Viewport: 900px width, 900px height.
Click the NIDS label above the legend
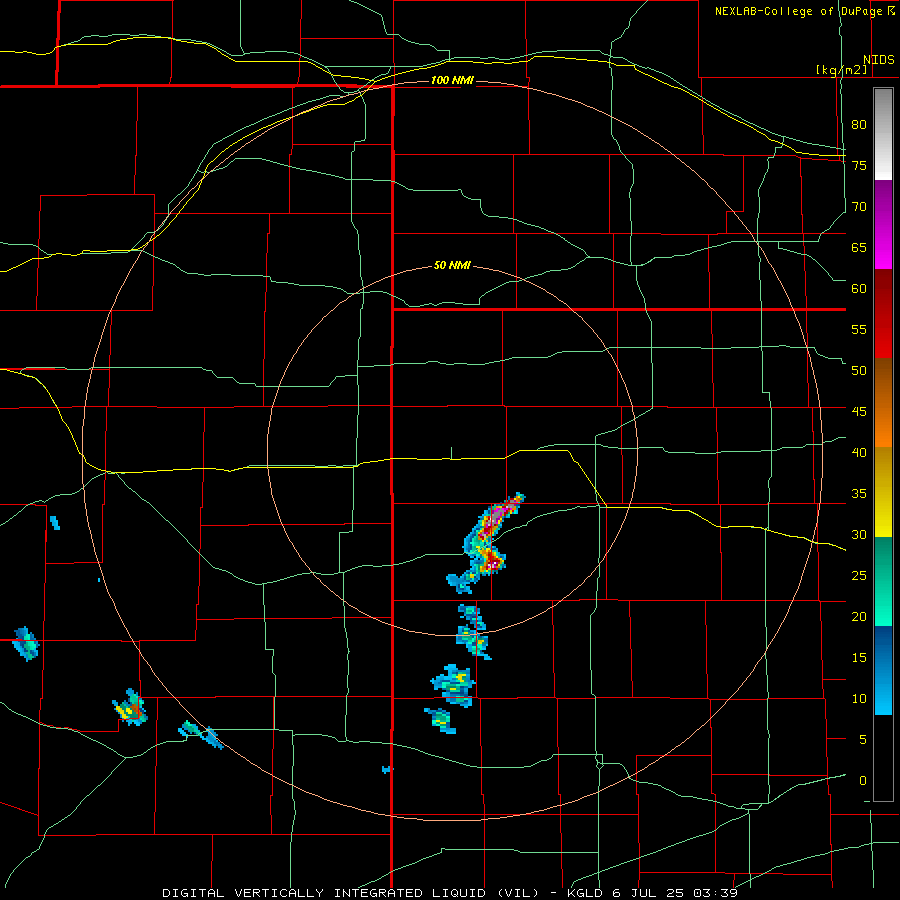tap(878, 60)
